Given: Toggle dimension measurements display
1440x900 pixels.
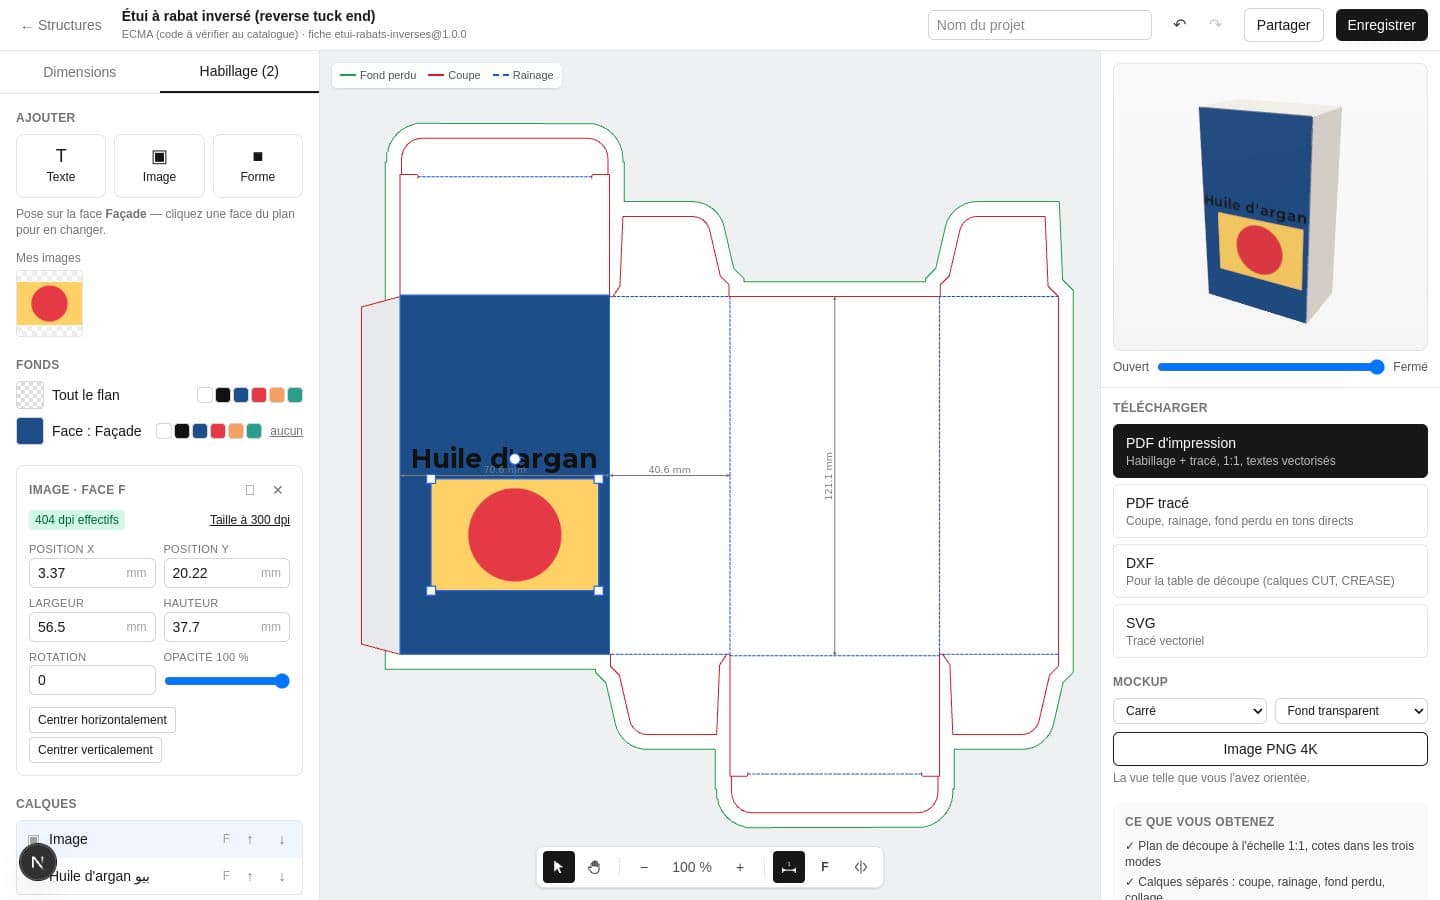Looking at the screenshot, I should click(789, 867).
